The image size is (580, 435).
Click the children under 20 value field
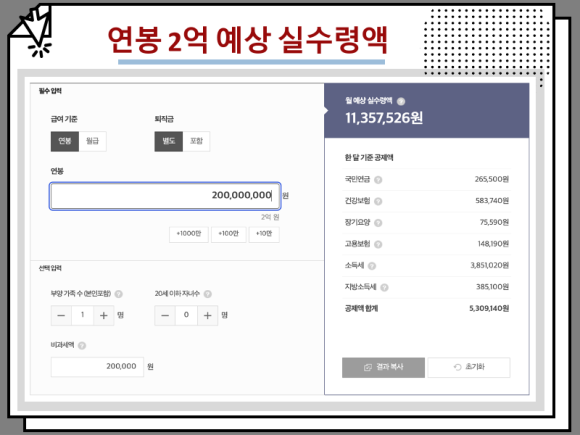pyautogui.click(x=186, y=316)
